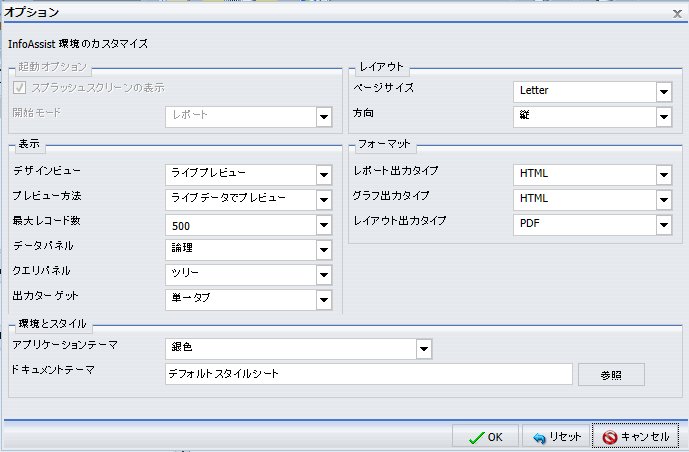Open the クエリパネル dropdown arrow

[x=324, y=275]
